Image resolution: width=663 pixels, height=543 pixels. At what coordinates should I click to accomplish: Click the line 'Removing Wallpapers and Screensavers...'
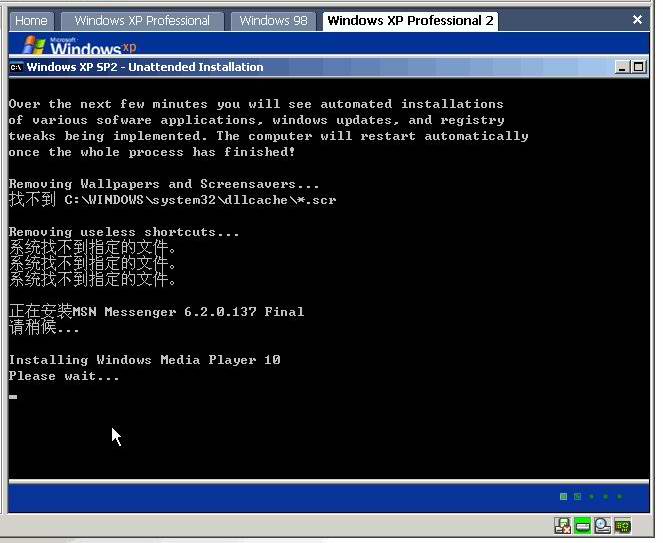pyautogui.click(x=164, y=184)
